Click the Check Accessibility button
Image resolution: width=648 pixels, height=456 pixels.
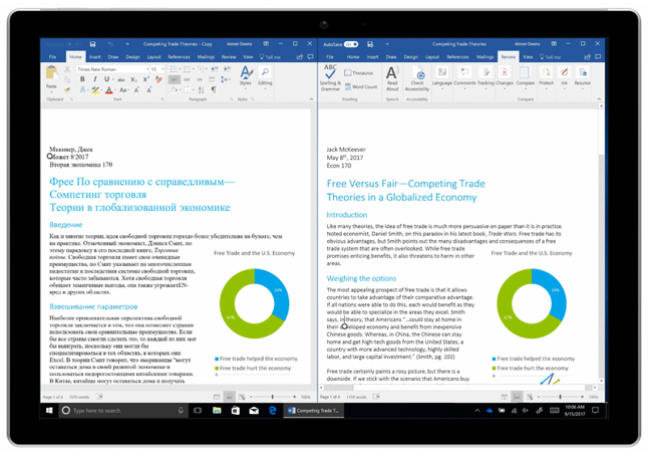point(417,78)
